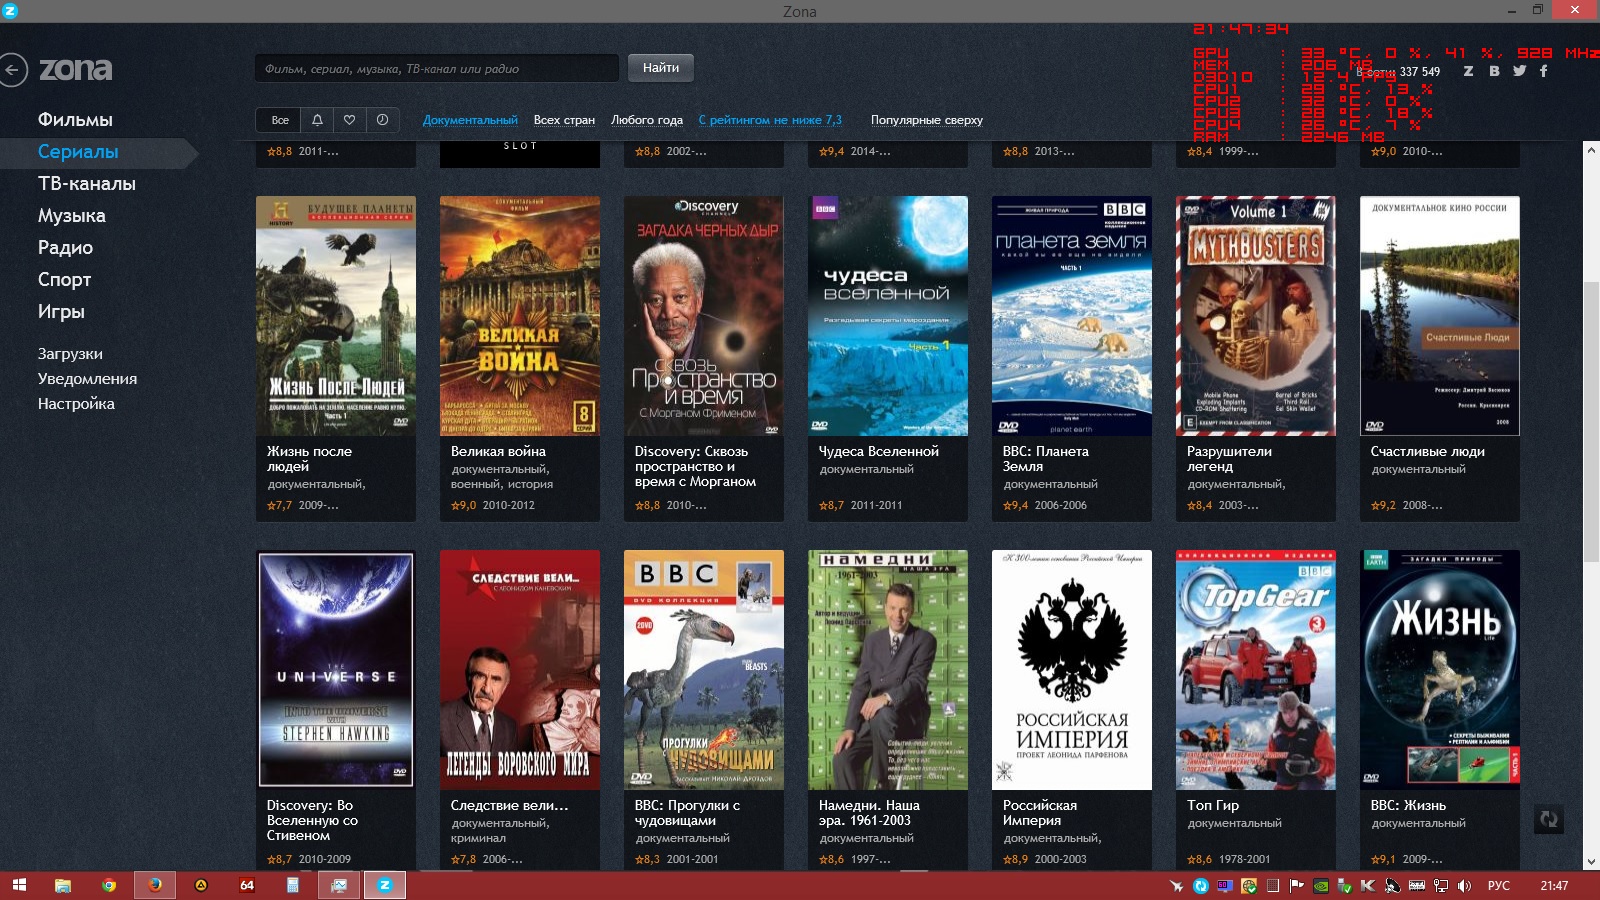Open 'Настройка' in the sidebar

click(76, 404)
